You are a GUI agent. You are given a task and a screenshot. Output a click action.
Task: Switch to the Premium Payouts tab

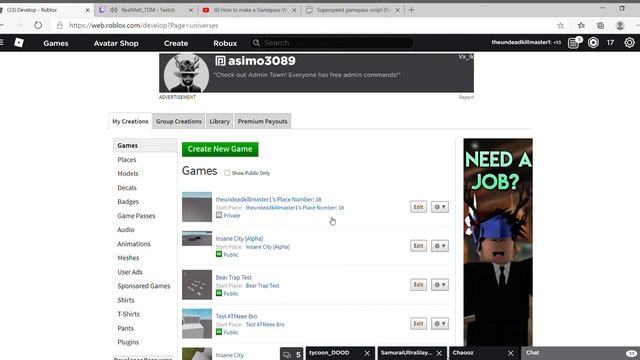coord(262,121)
